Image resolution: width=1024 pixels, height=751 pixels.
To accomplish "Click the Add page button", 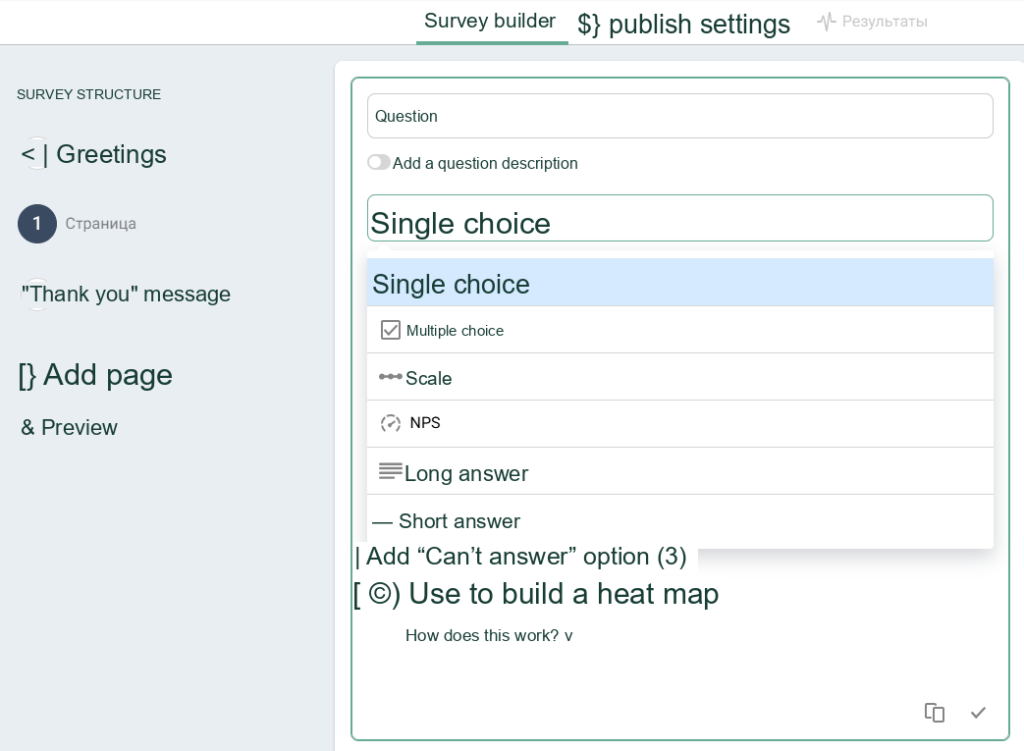I will point(95,376).
